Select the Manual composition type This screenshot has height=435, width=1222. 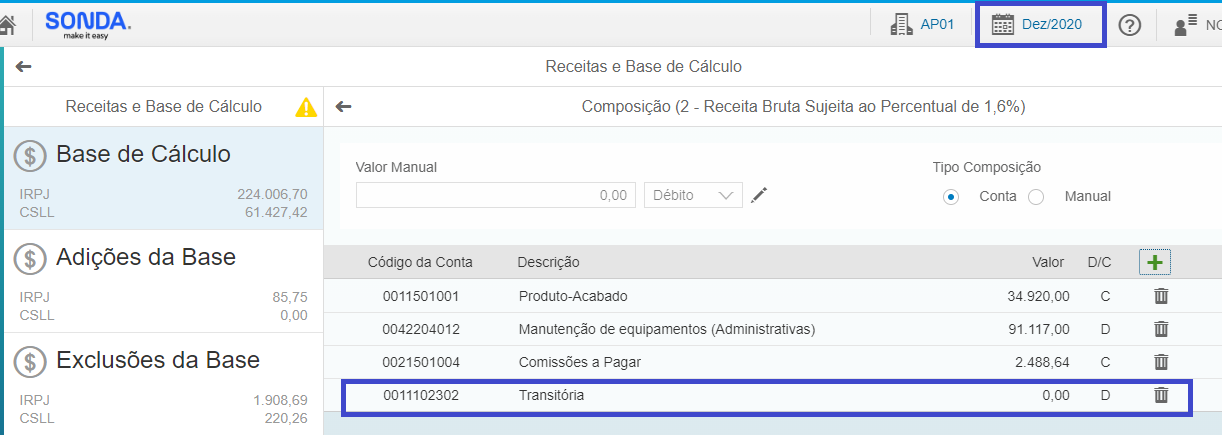1036,196
